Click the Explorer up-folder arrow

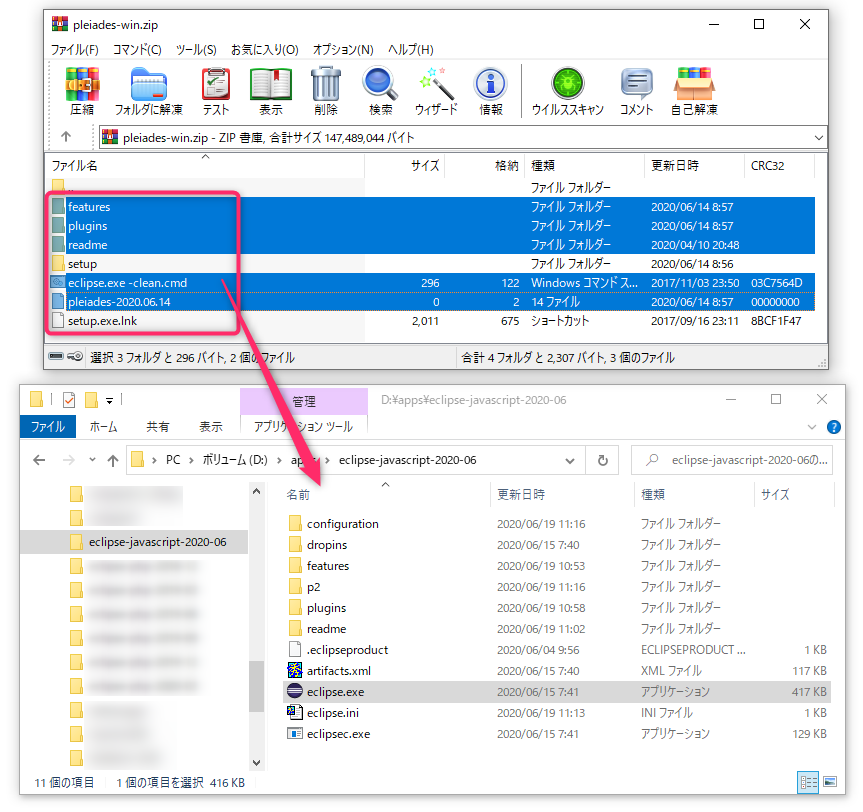[x=113, y=460]
